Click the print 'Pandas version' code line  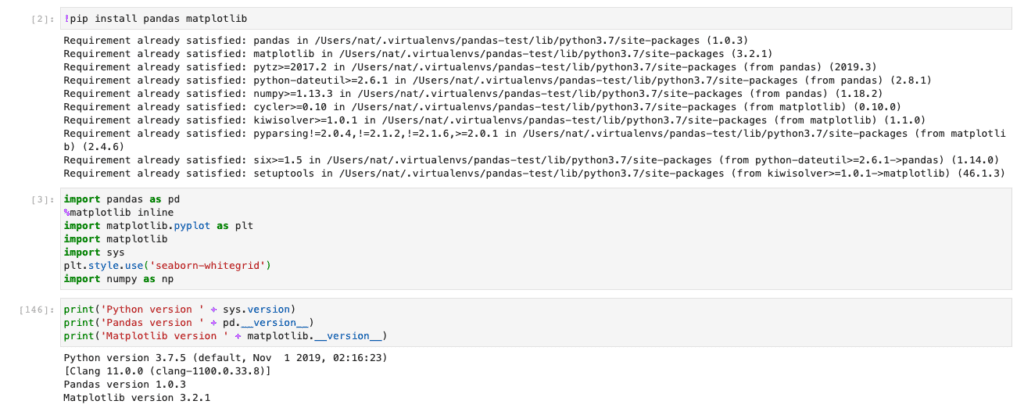pos(189,322)
